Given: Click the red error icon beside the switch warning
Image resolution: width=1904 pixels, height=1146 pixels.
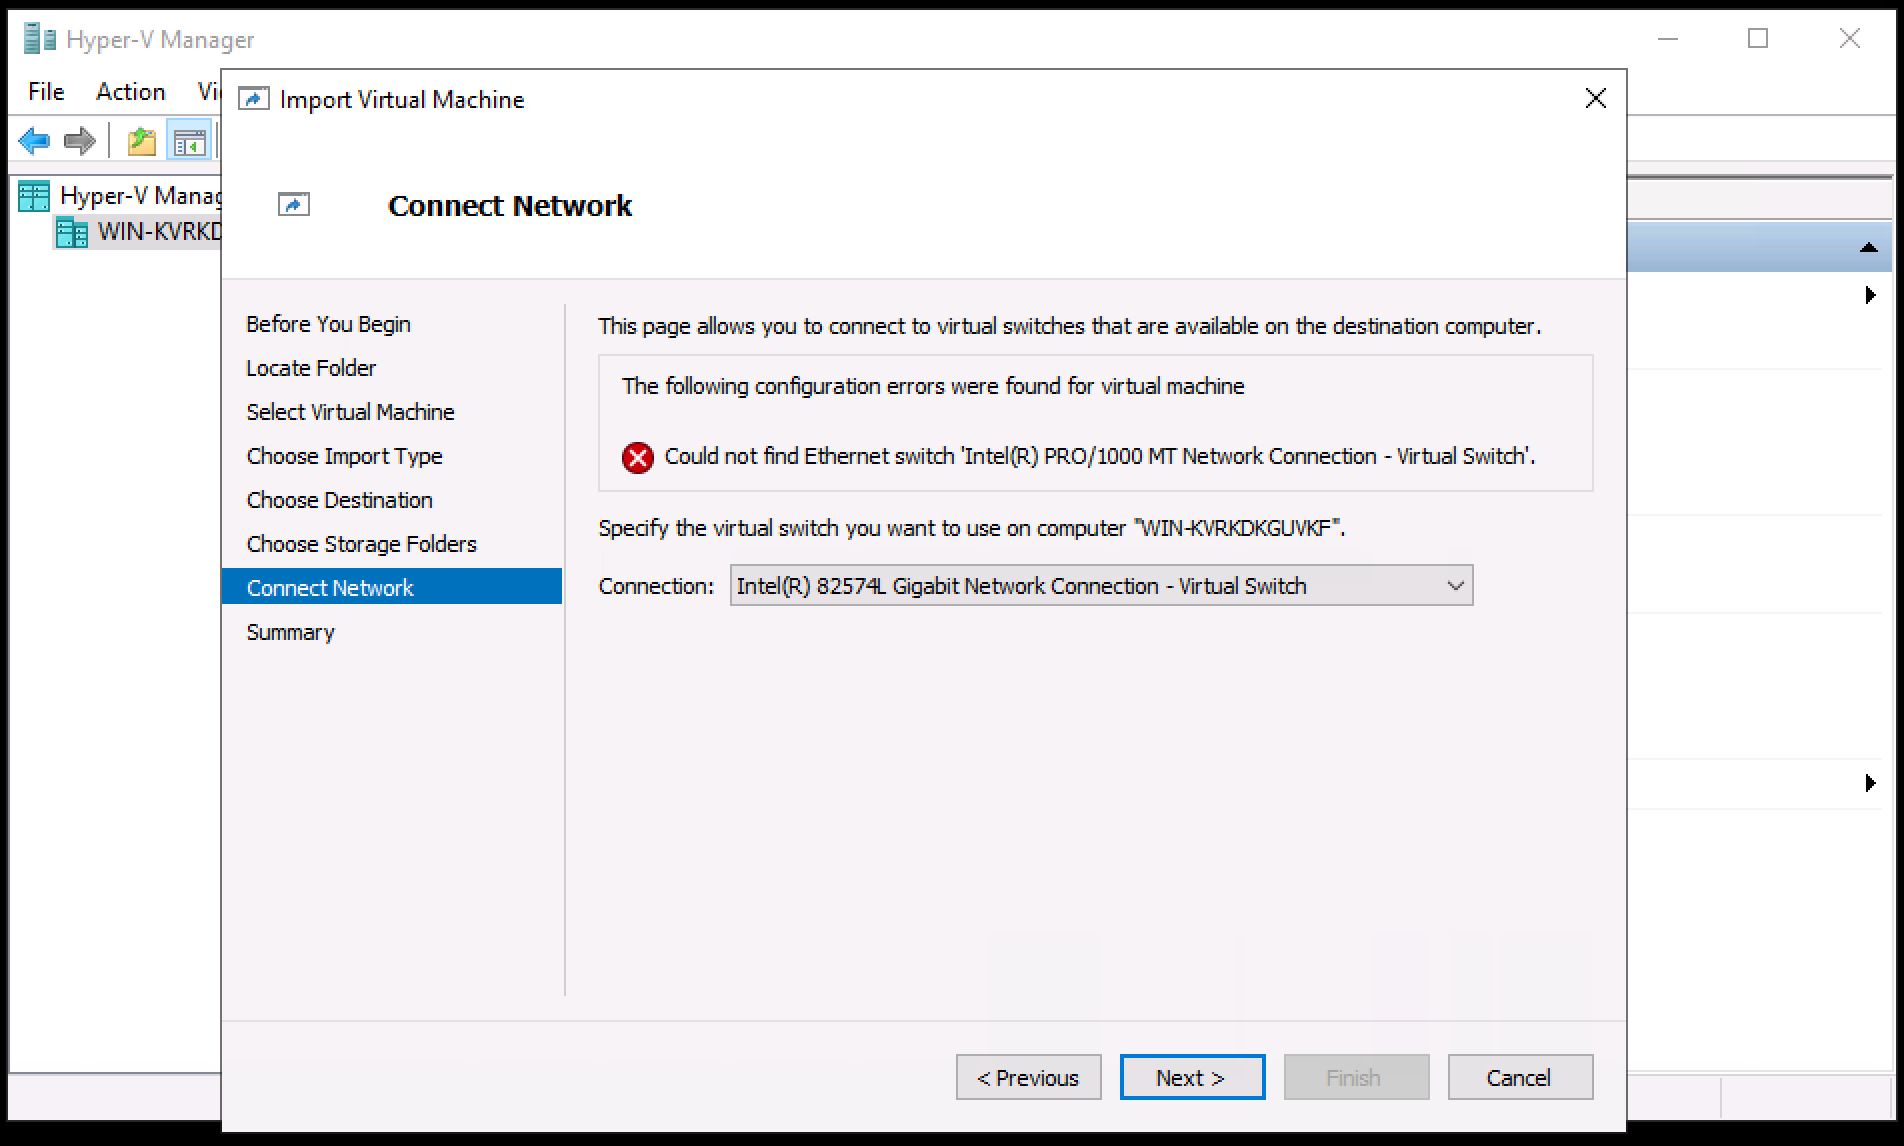Looking at the screenshot, I should (x=637, y=456).
